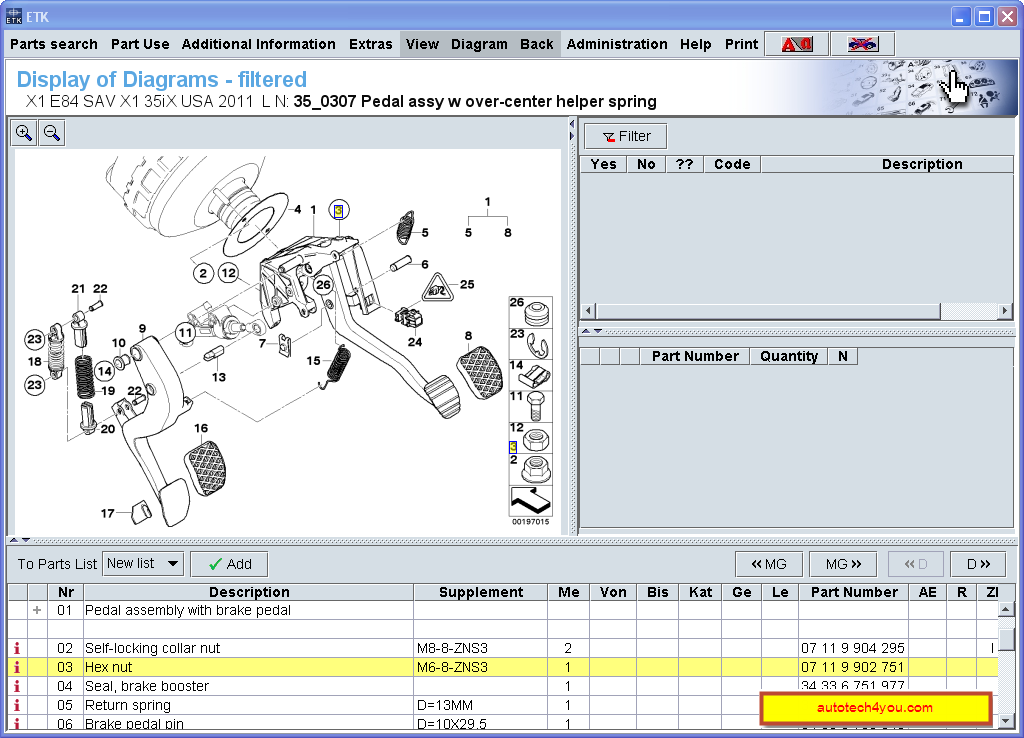This screenshot has height=738, width=1024.
Task: Go to next diagram D»
Action: click(979, 564)
